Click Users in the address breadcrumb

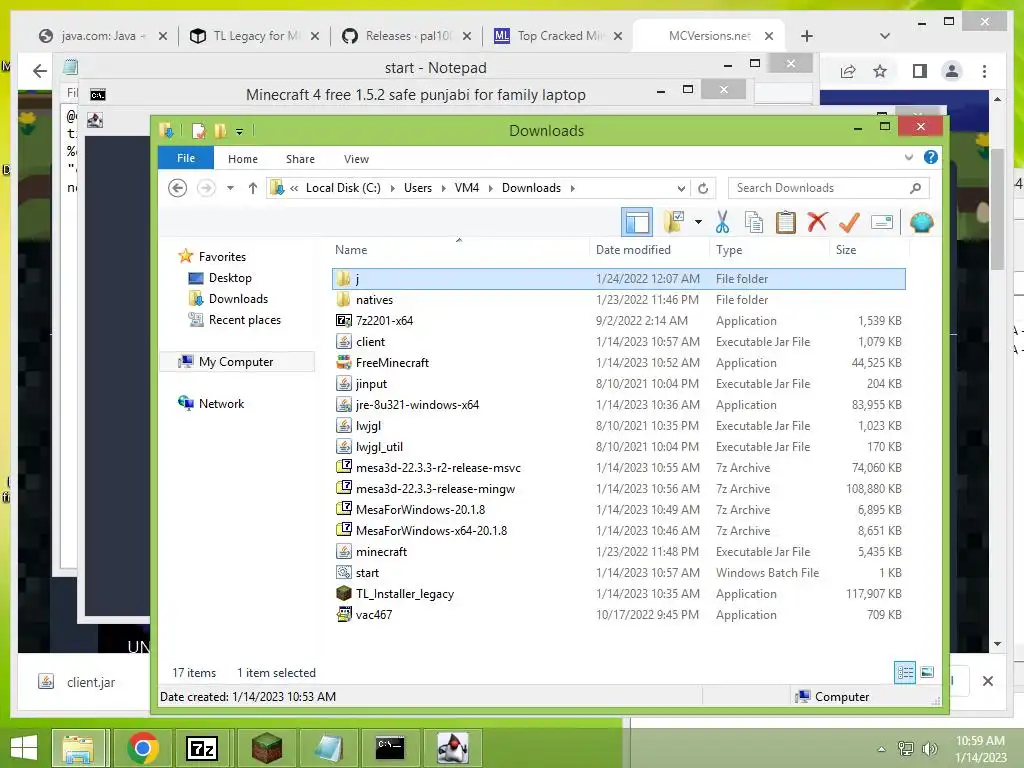[418, 188]
